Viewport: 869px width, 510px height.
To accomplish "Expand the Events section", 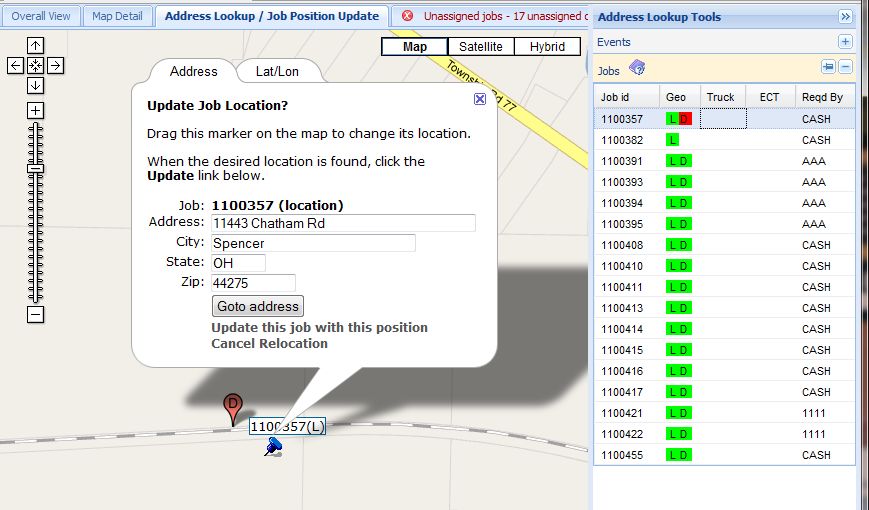I will click(845, 42).
